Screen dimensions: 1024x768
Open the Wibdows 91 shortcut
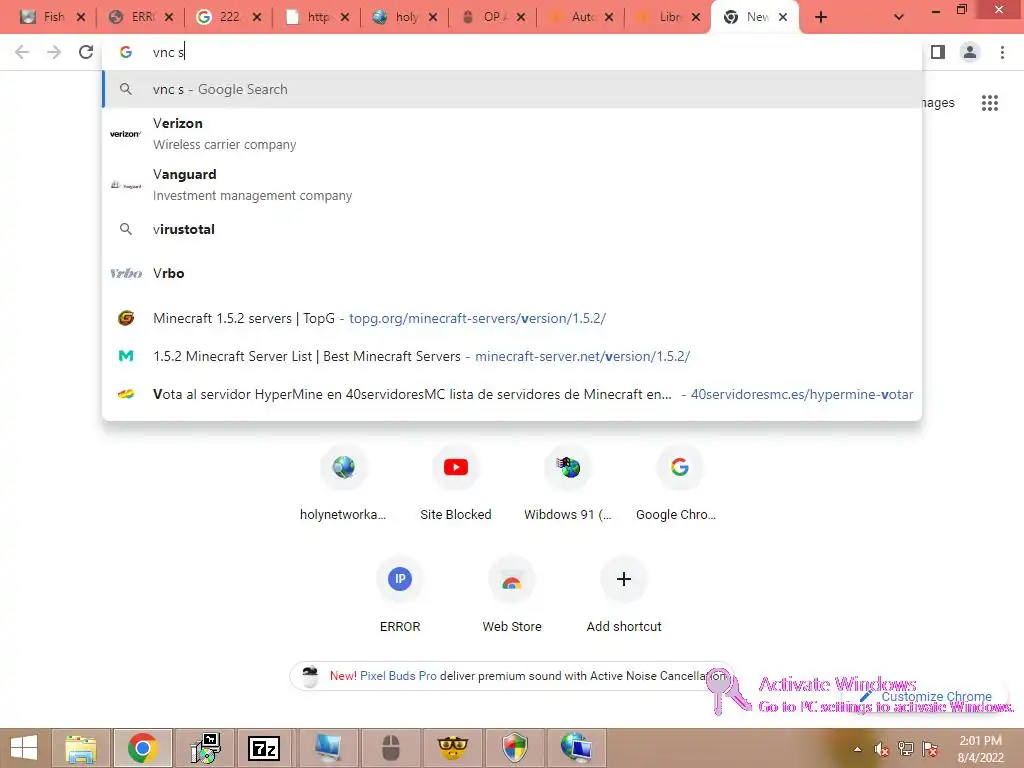point(568,485)
